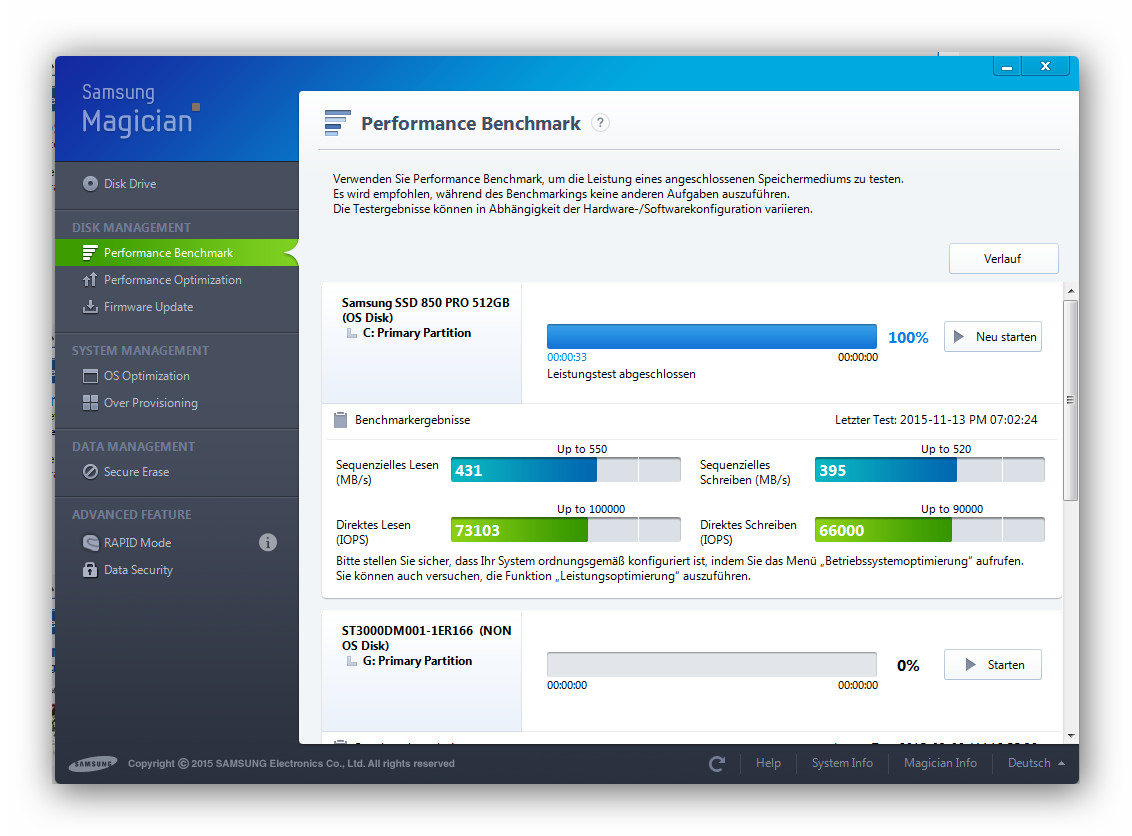Open Help in the footer
1132x836 pixels.
[768, 763]
